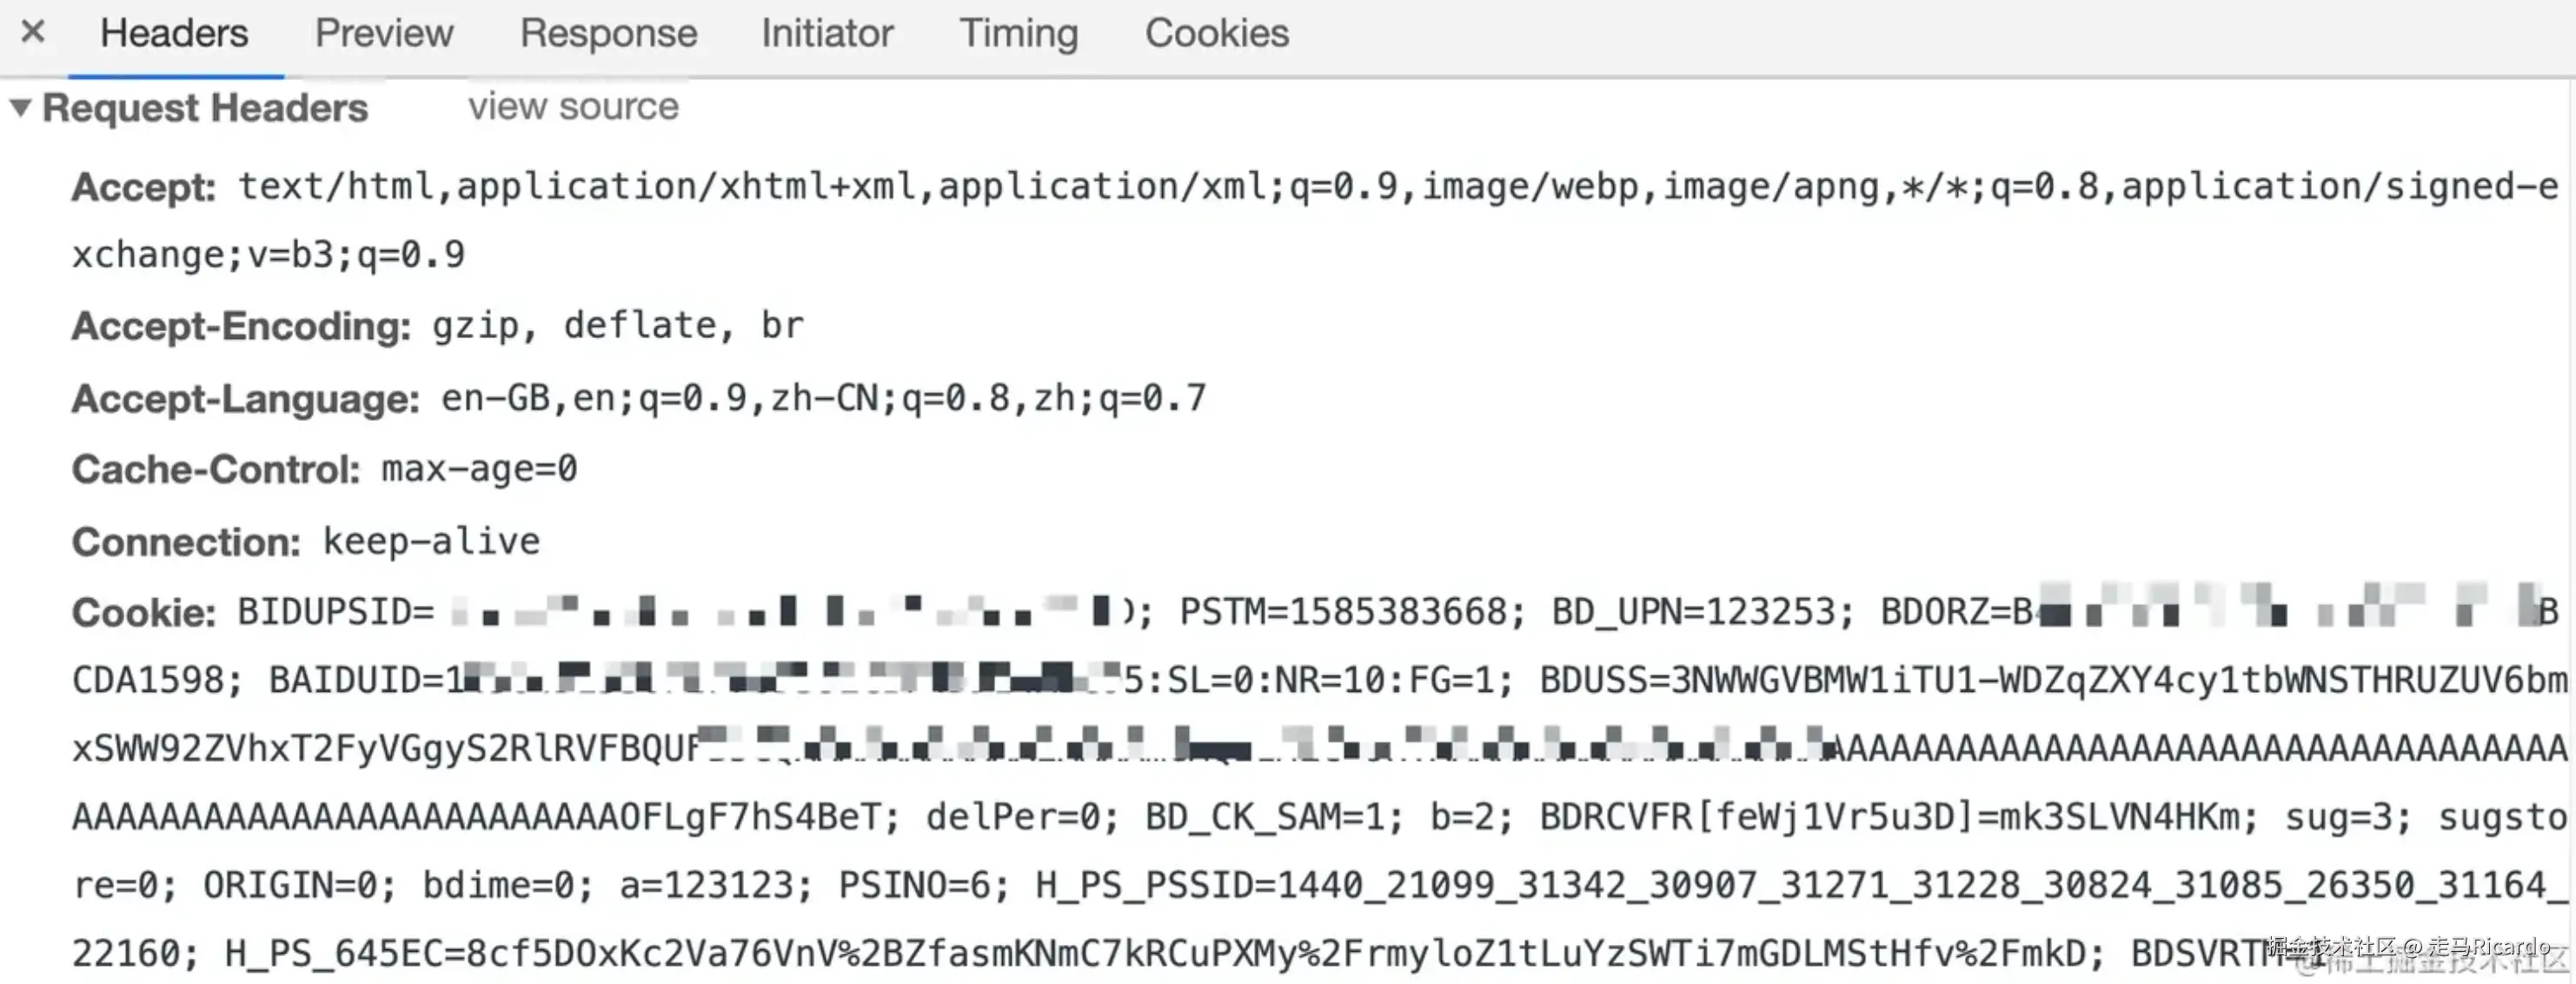This screenshot has width=2576, height=984.
Task: Click the Accept-Encoding header label
Action: coord(241,326)
